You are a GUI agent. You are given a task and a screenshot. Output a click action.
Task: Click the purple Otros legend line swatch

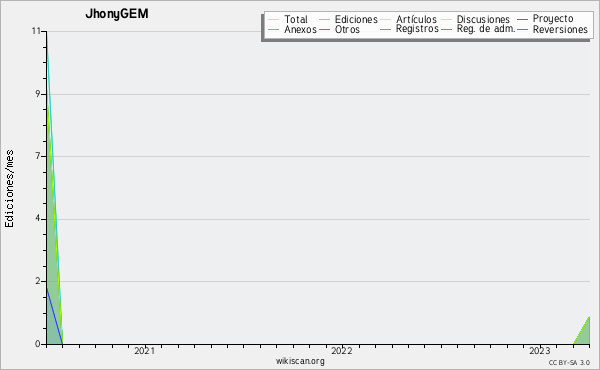(x=324, y=30)
